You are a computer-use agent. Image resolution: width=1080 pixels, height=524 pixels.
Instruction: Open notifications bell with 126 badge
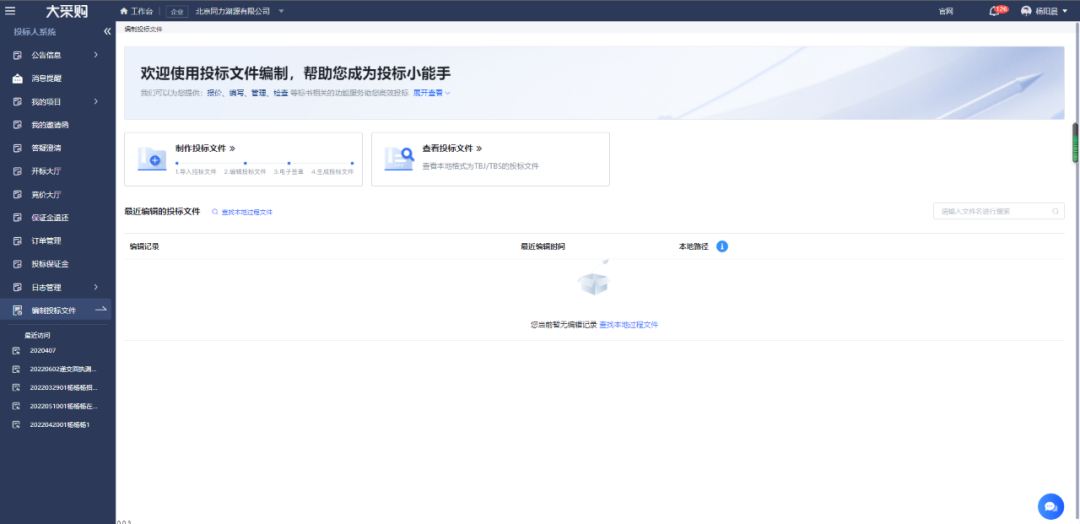click(995, 11)
